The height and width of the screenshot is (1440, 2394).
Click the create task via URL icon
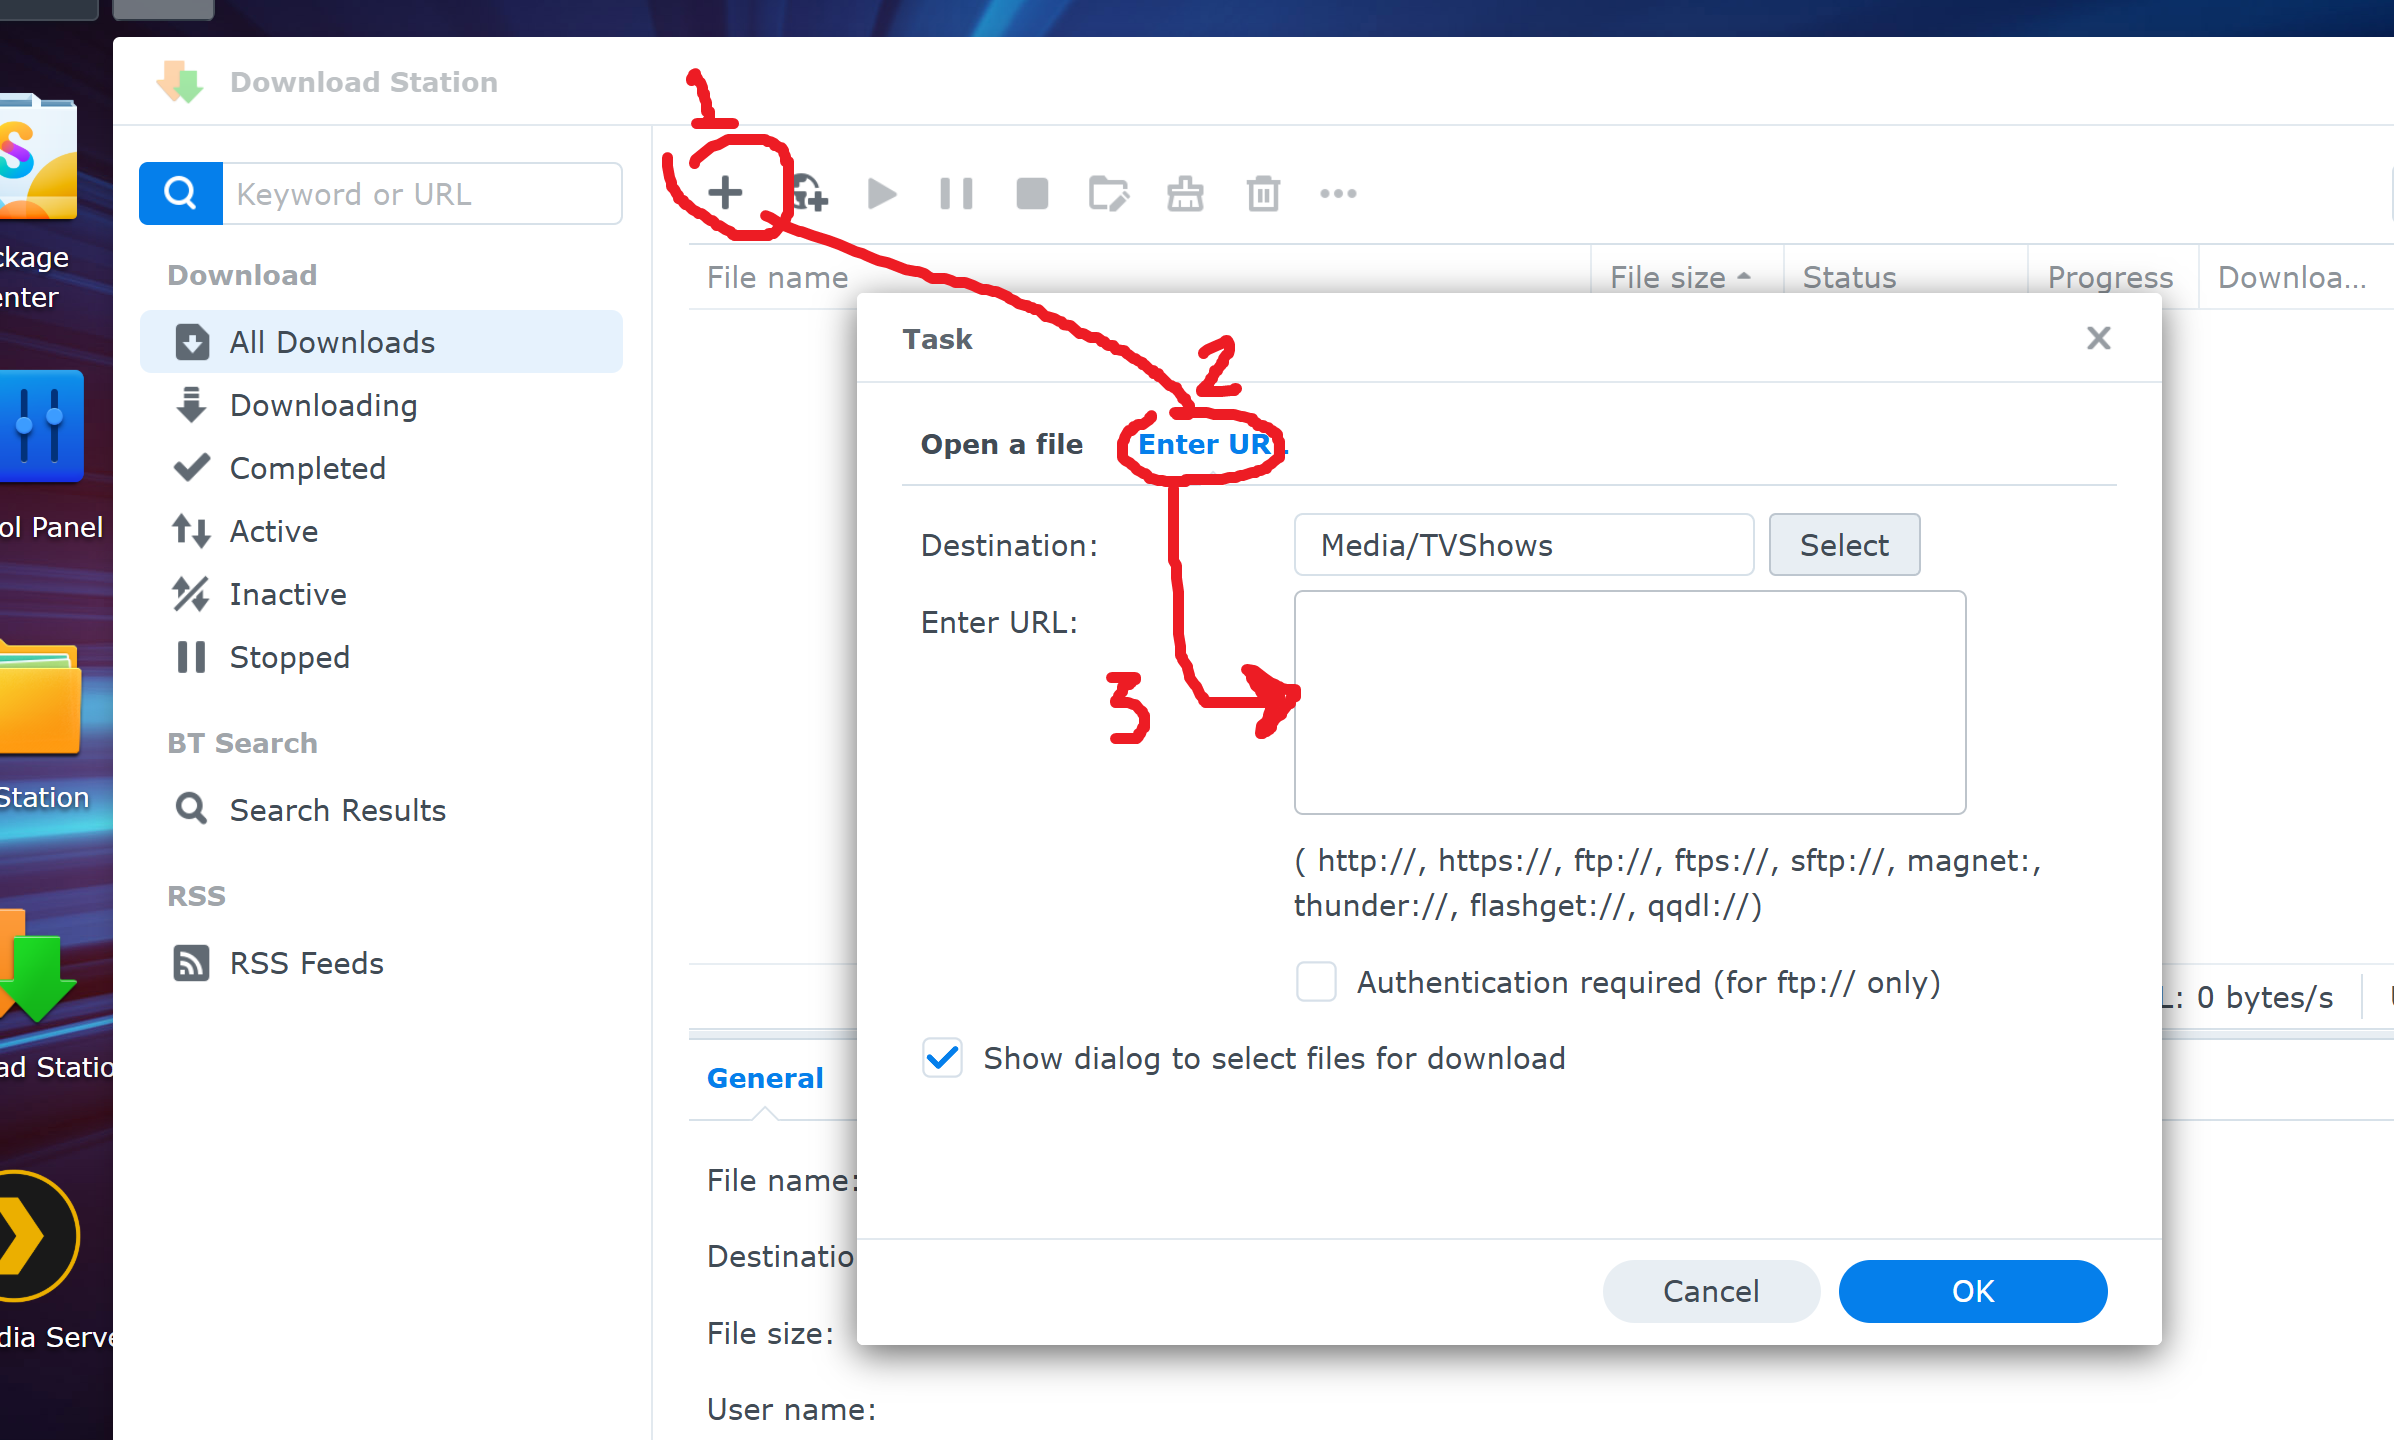coord(808,193)
